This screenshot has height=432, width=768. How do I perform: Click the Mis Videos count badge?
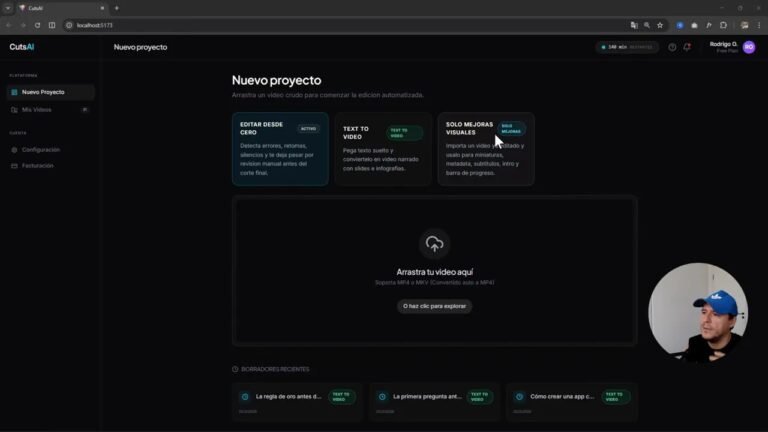click(85, 110)
